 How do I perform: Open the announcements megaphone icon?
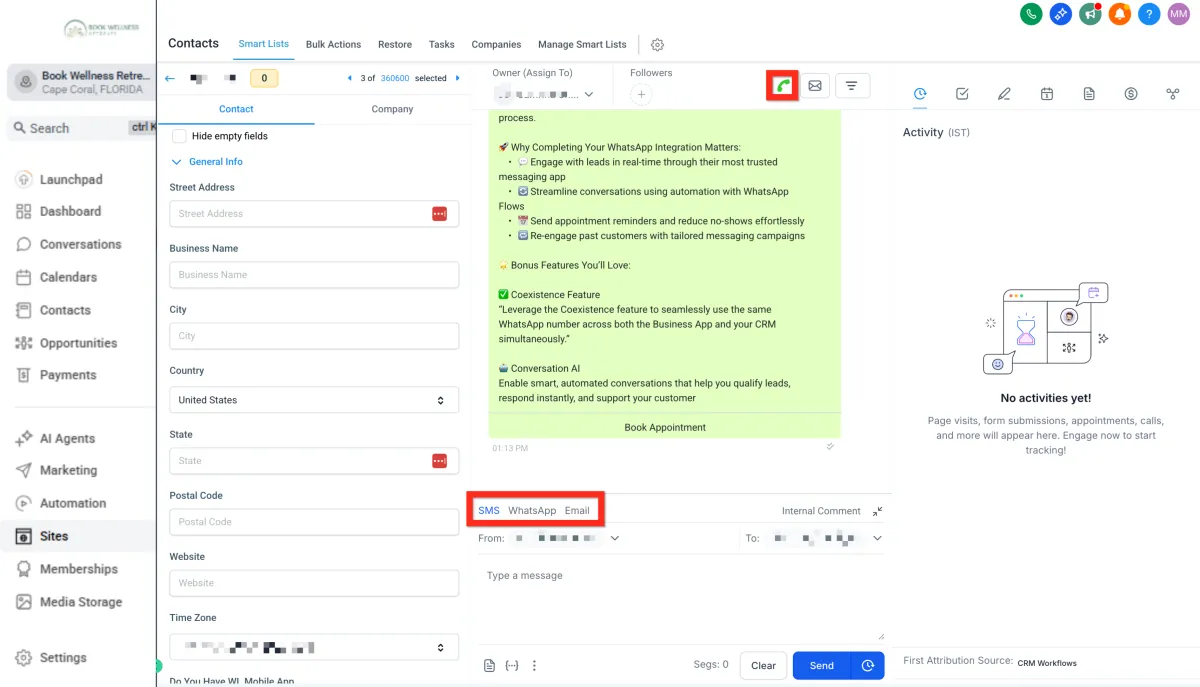[x=1091, y=14]
